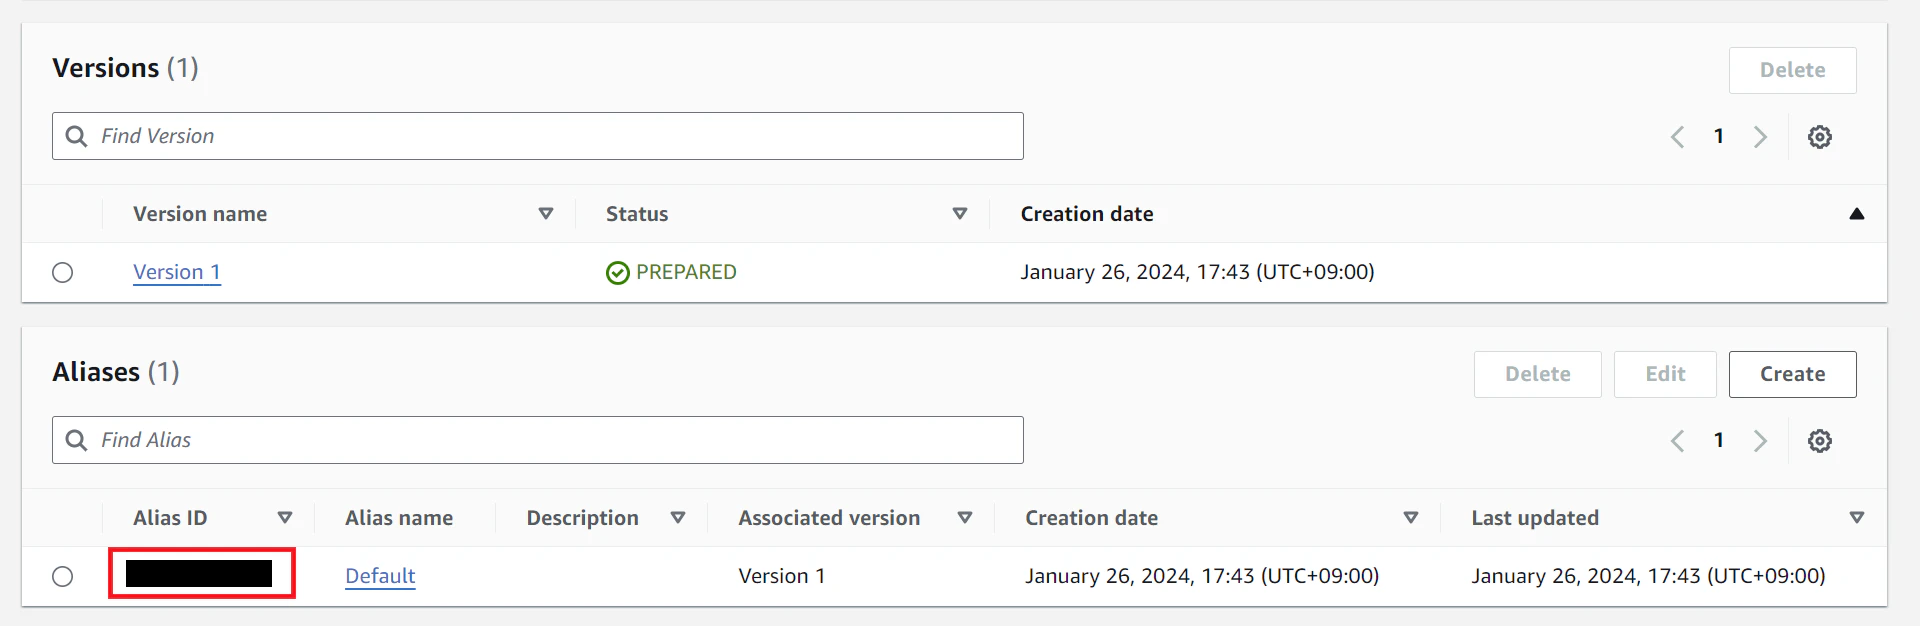Select the Version 1 radio button
The image size is (1920, 626).
coord(63,273)
